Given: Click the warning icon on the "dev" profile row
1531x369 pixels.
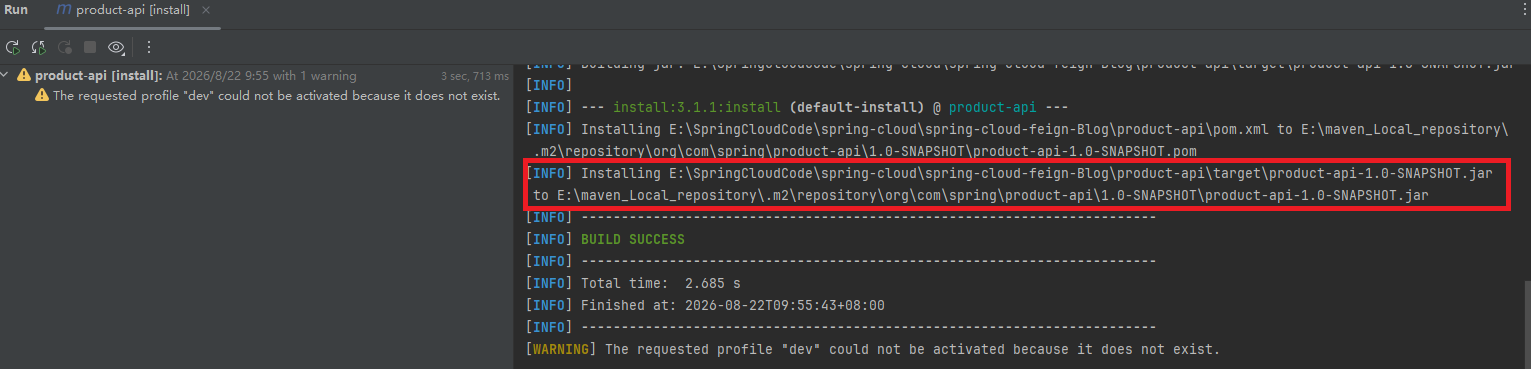Looking at the screenshot, I should point(41,95).
